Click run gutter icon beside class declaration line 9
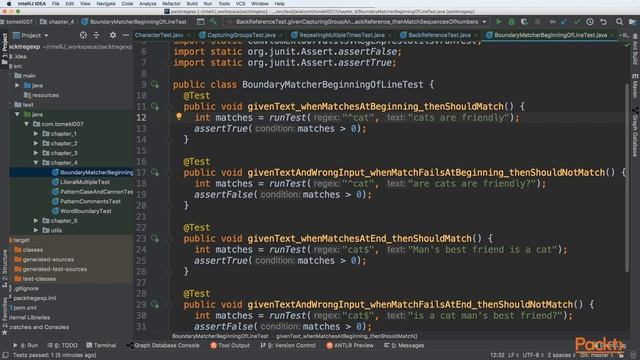Viewport: 640px width, 360px height. pyautogui.click(x=155, y=84)
